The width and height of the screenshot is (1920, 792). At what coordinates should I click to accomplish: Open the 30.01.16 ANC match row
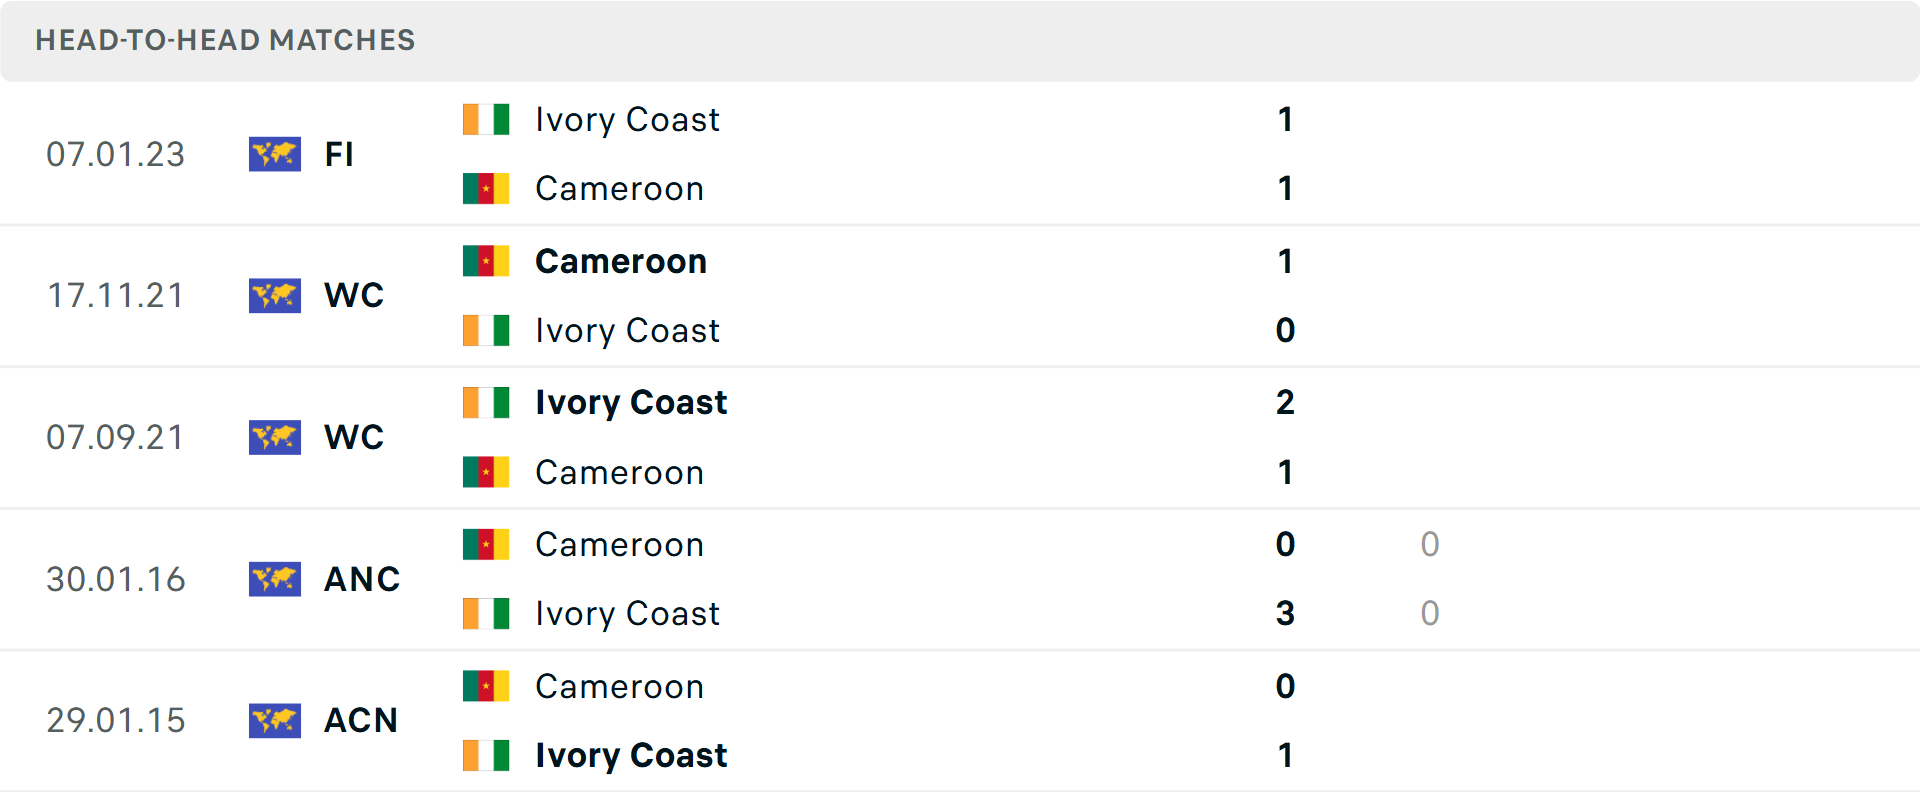(900, 579)
